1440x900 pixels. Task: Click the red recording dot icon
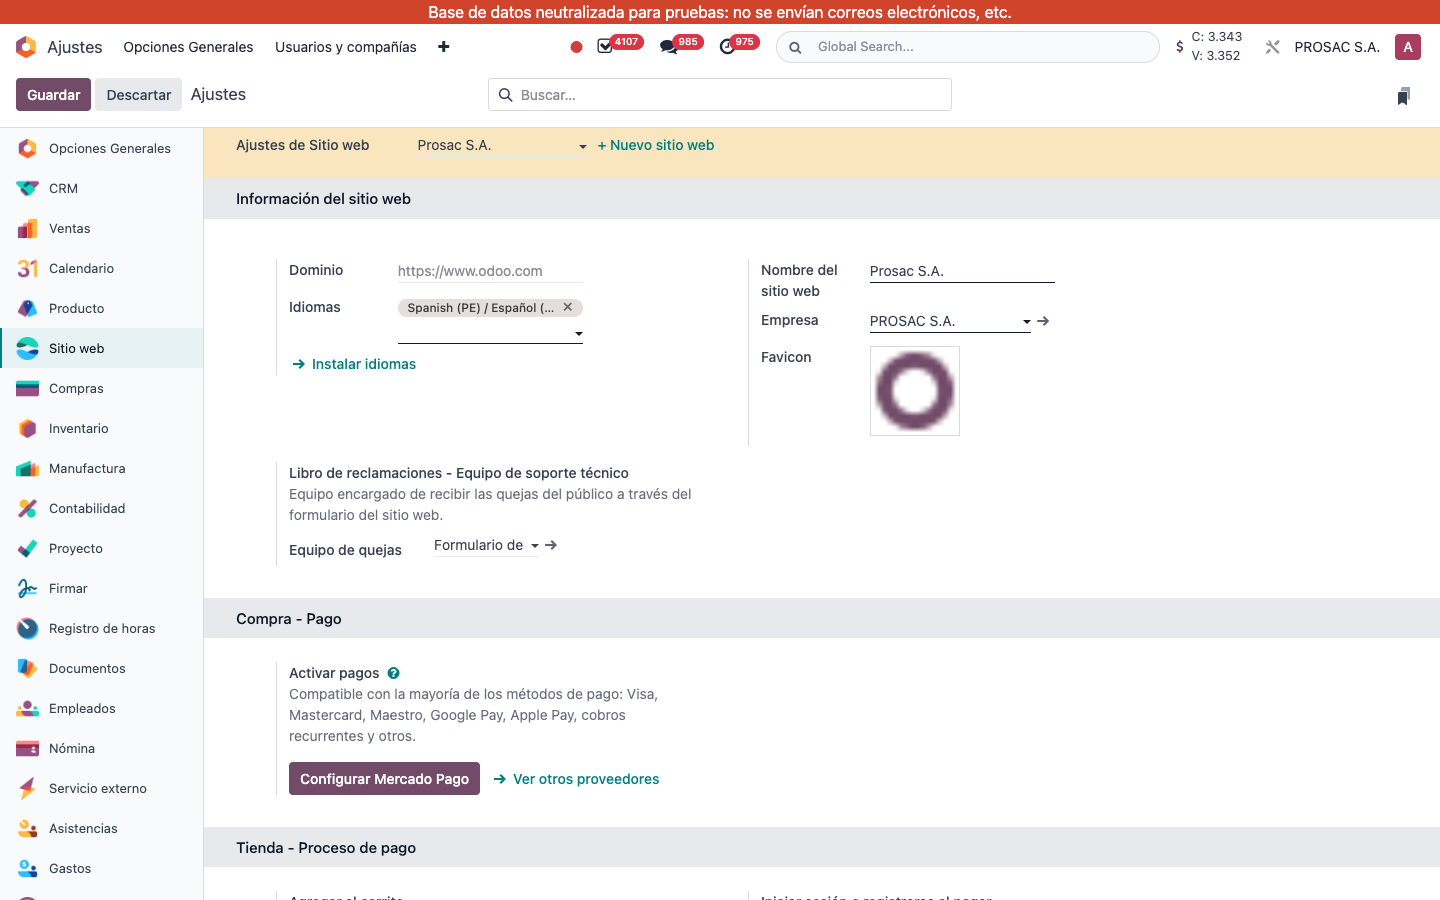576,47
